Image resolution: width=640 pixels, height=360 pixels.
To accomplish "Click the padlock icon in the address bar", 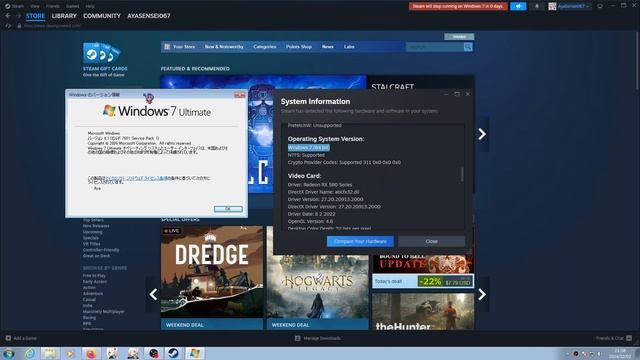I will coord(19,26).
